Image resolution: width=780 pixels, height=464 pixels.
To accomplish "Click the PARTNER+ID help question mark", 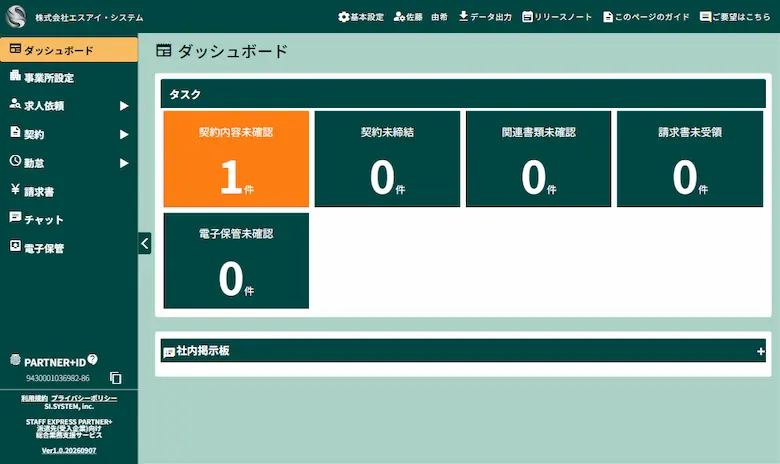I will click(93, 359).
